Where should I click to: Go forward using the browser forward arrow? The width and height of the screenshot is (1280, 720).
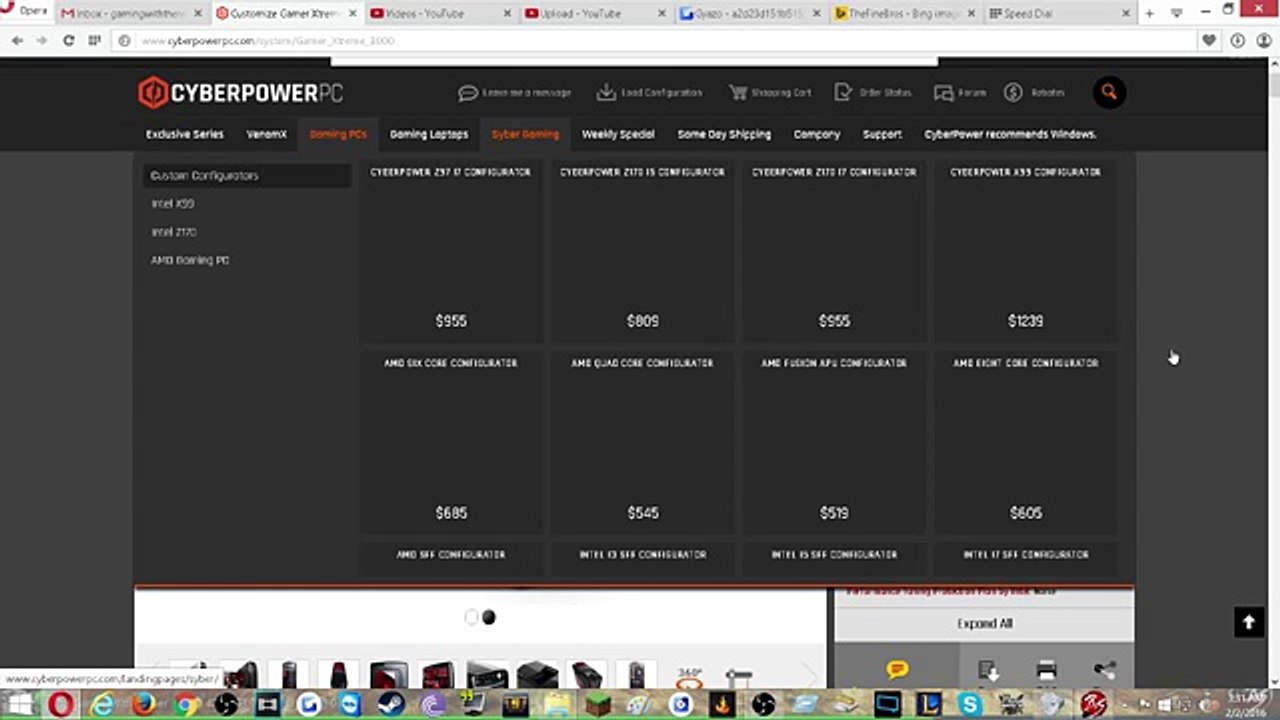tap(41, 41)
